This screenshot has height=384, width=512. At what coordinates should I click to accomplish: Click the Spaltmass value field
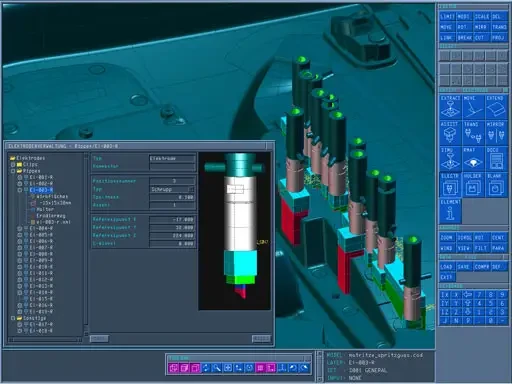pos(172,197)
